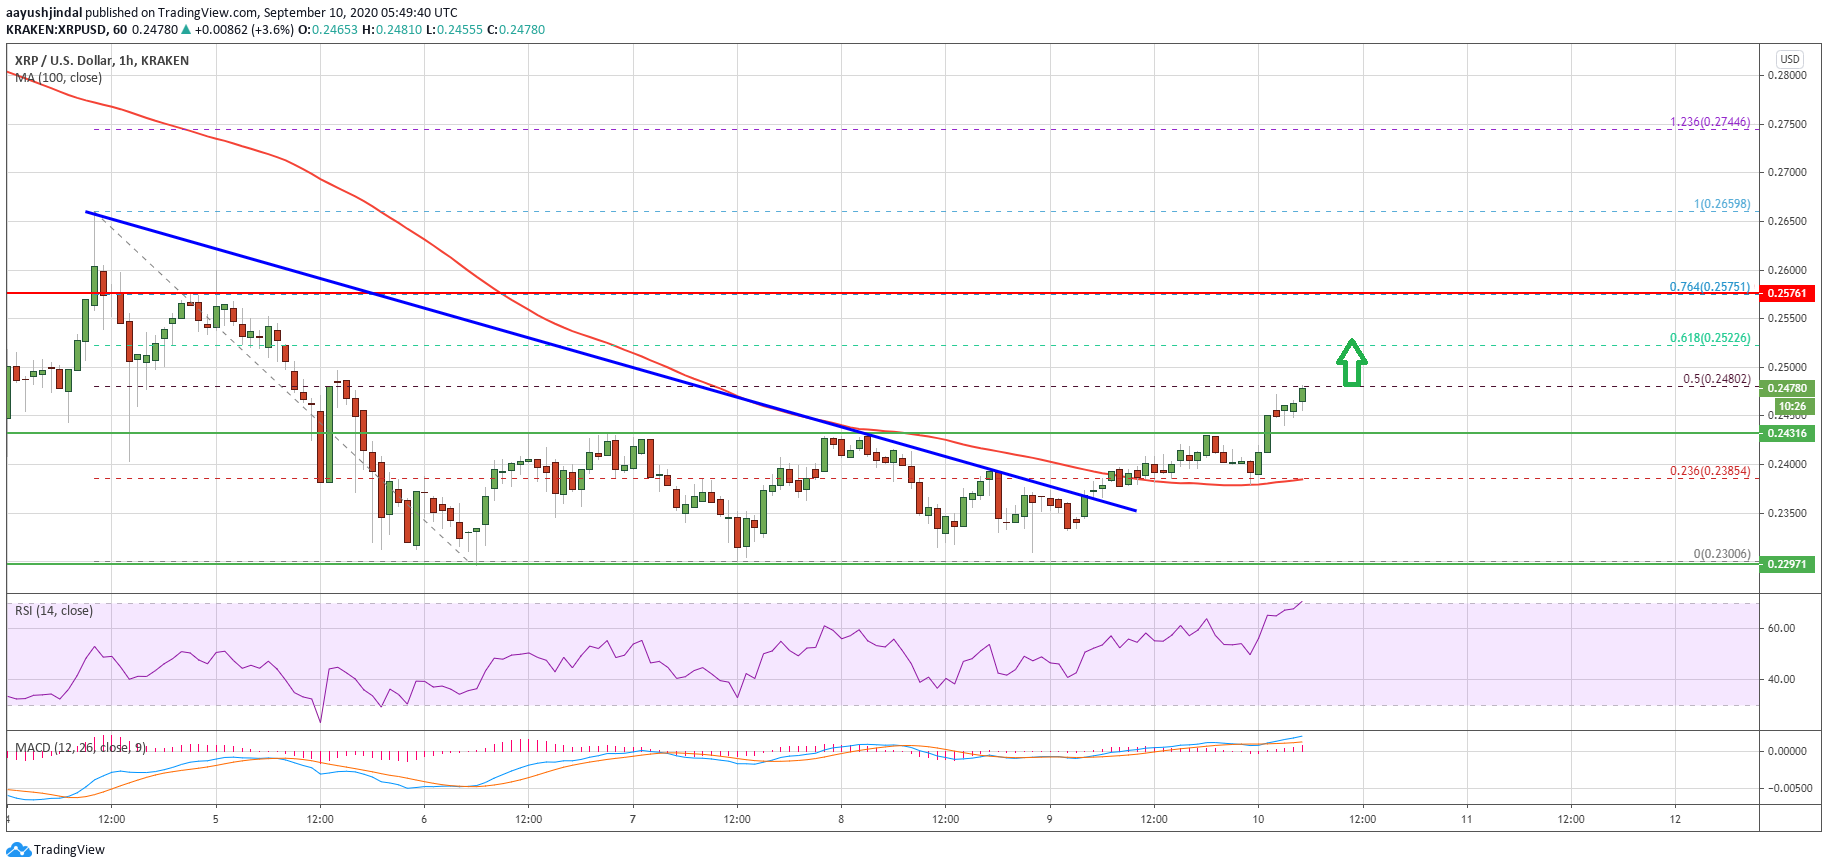Viewport: 1828px width, 868px height.
Task: Click Fibonacci label 0.618(0.25226)
Action: (1710, 338)
